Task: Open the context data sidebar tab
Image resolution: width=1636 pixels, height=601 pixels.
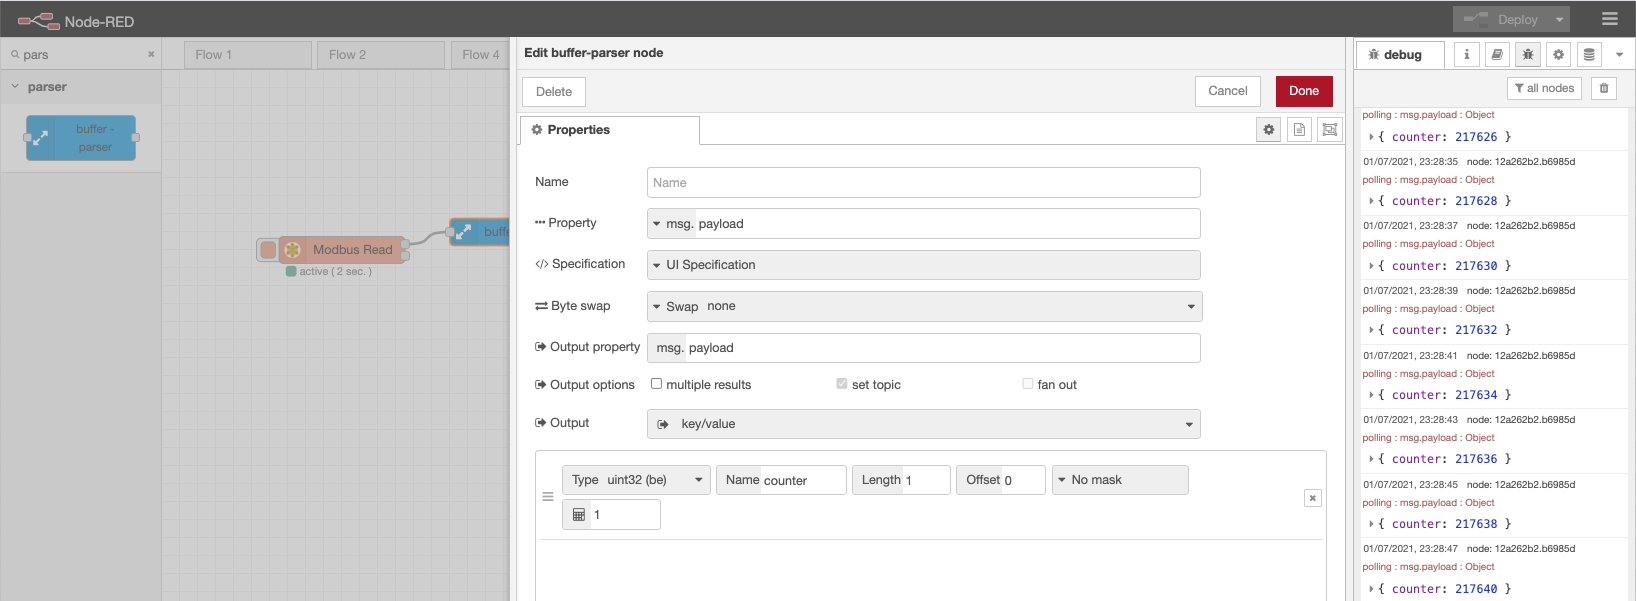Action: pyautogui.click(x=1589, y=55)
